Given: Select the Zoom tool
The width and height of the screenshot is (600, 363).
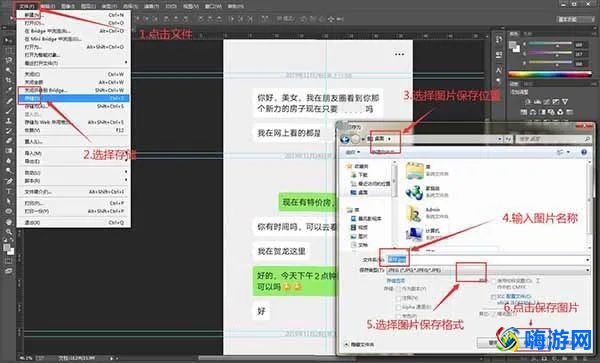Looking at the screenshot, I should [x=8, y=232].
